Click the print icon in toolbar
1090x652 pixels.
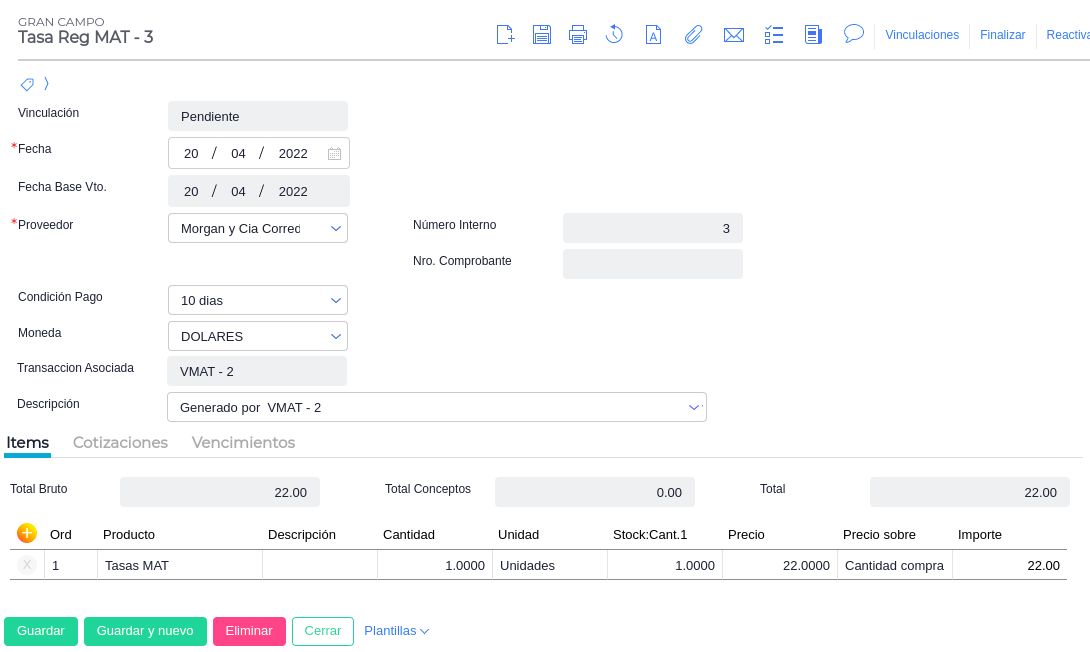click(578, 35)
